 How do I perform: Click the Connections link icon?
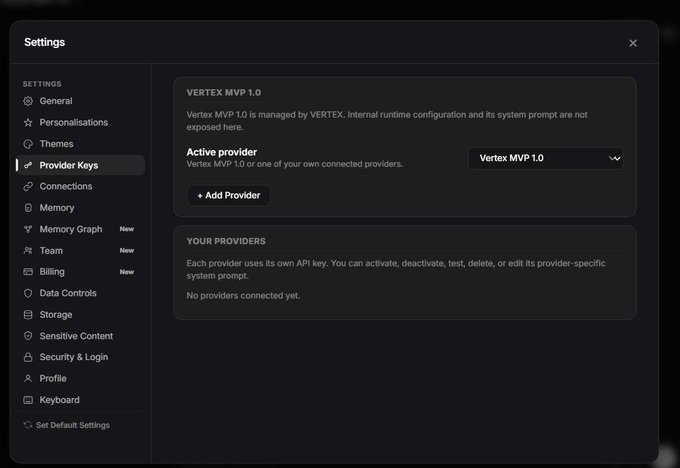[x=28, y=187]
